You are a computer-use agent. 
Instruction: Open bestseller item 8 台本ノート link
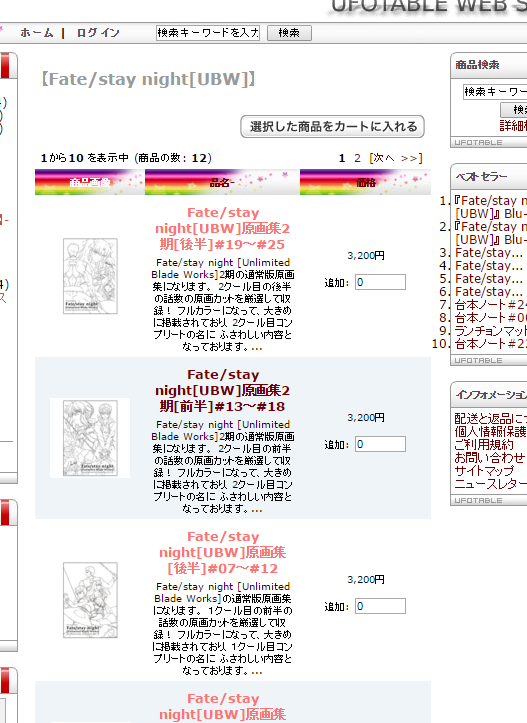pos(491,317)
